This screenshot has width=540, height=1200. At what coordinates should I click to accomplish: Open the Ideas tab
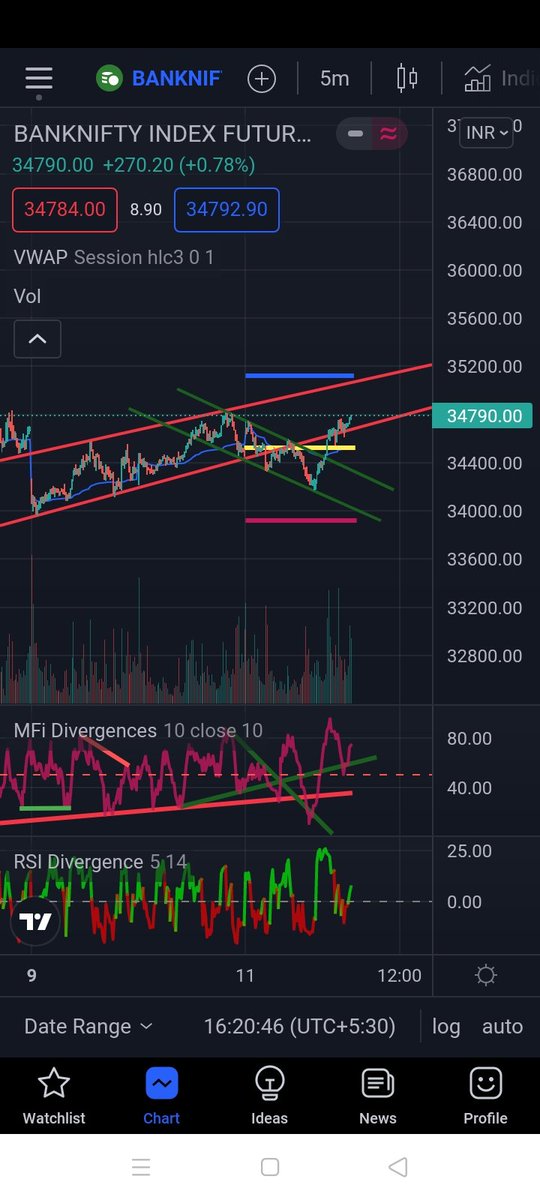(269, 1096)
